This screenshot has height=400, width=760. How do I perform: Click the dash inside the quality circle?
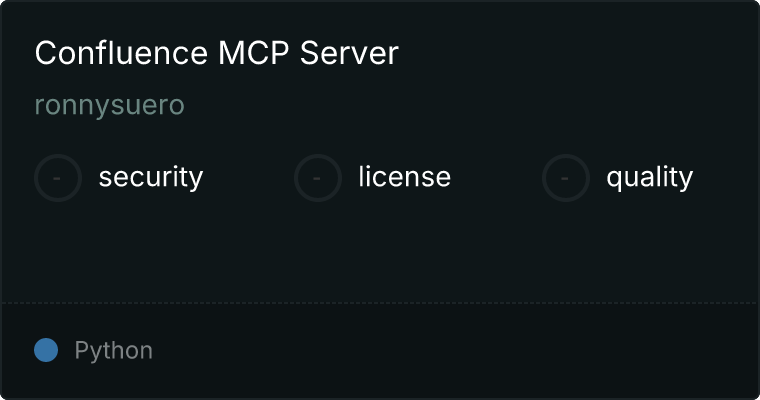(x=565, y=178)
